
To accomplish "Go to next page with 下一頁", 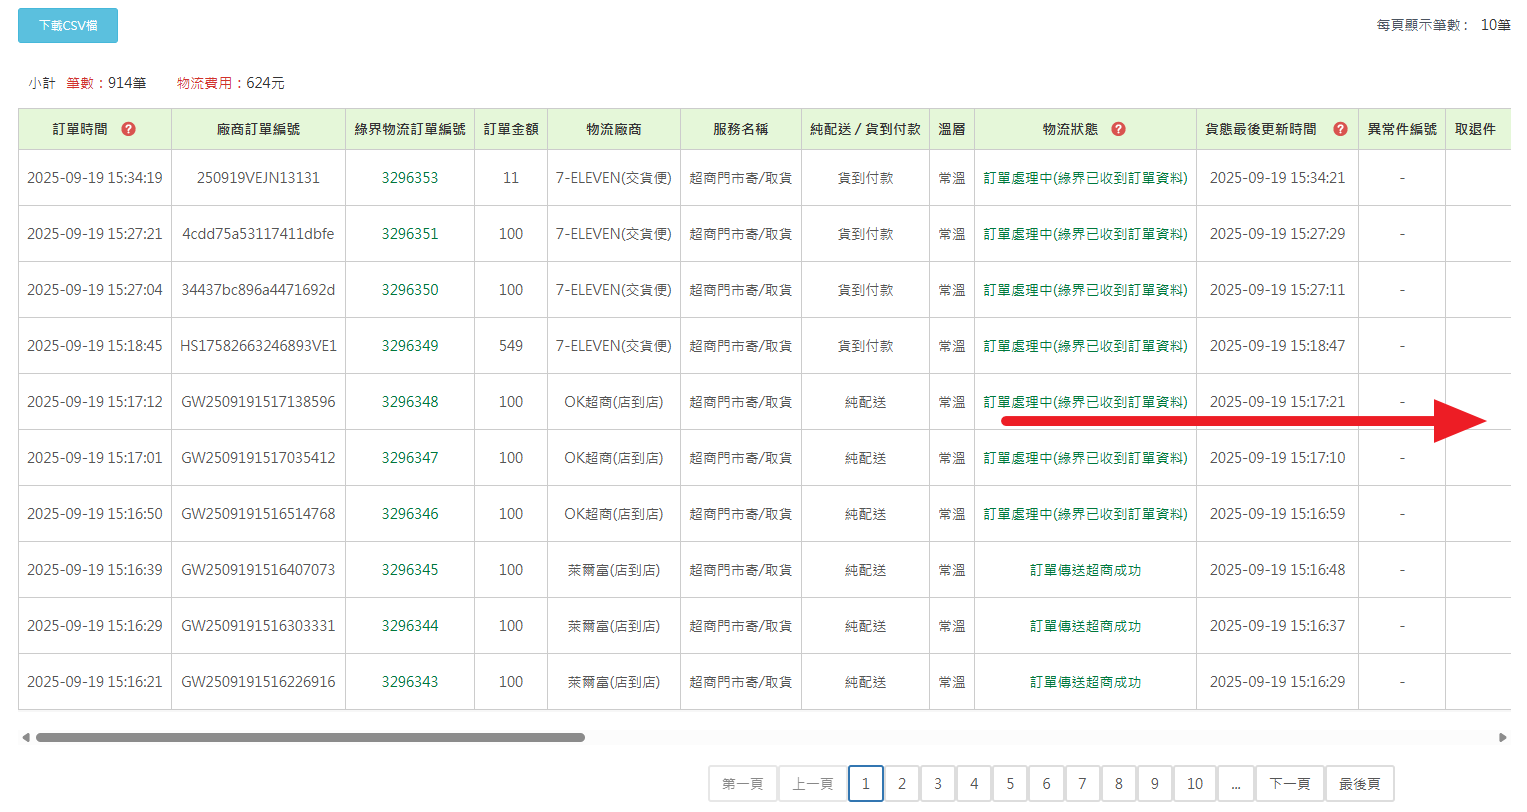I will tap(1289, 784).
